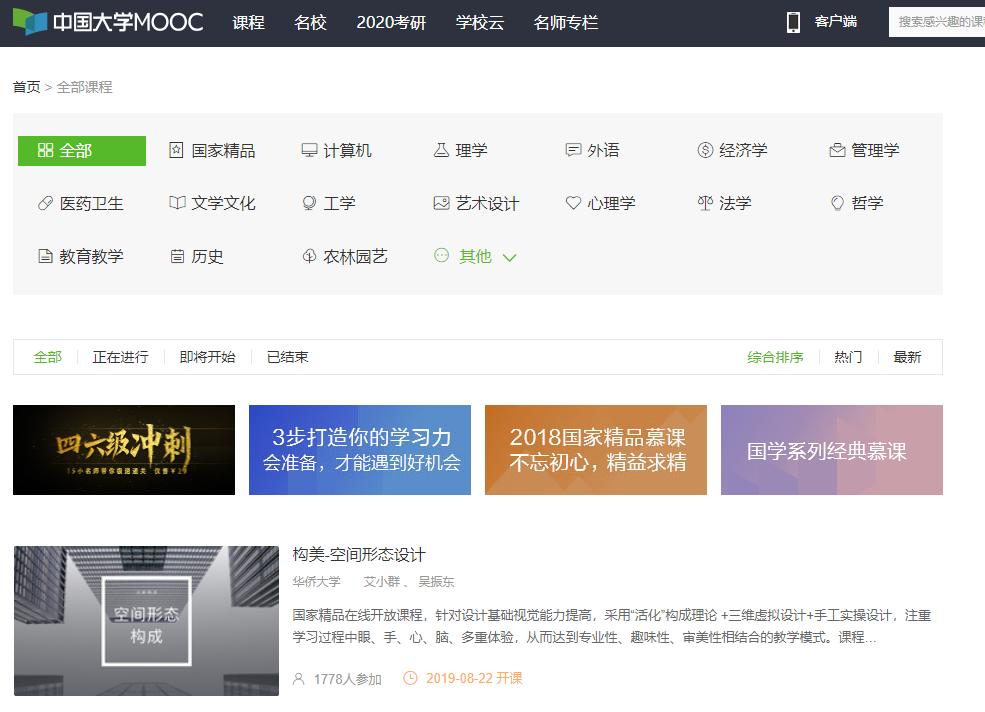Open 外语 category via its speech bubble icon
This screenshot has height=712, width=985.
coord(572,150)
